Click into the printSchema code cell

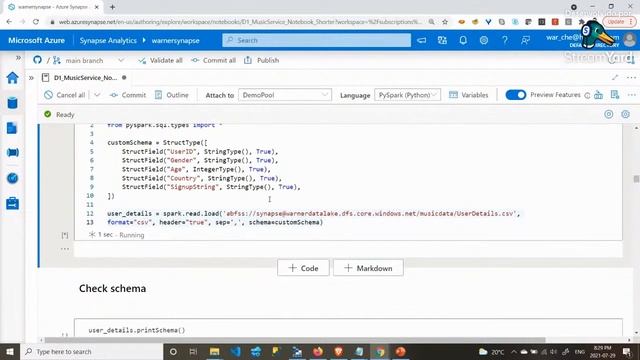point(348,330)
